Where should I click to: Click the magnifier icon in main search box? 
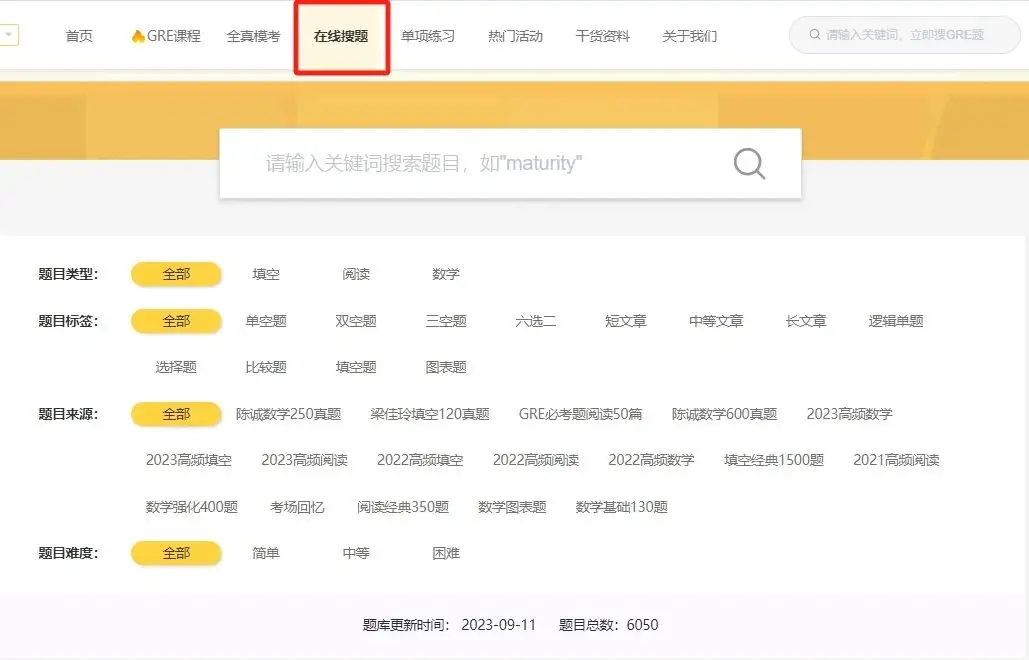(x=749, y=164)
